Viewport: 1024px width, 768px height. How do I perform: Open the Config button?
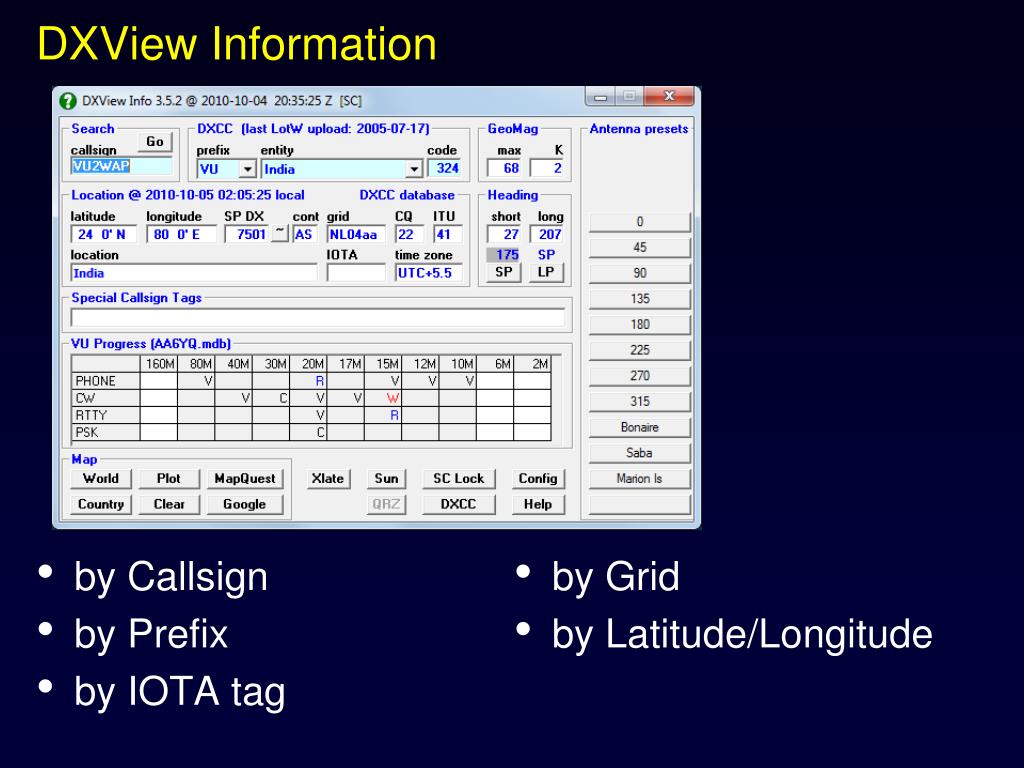coord(537,479)
